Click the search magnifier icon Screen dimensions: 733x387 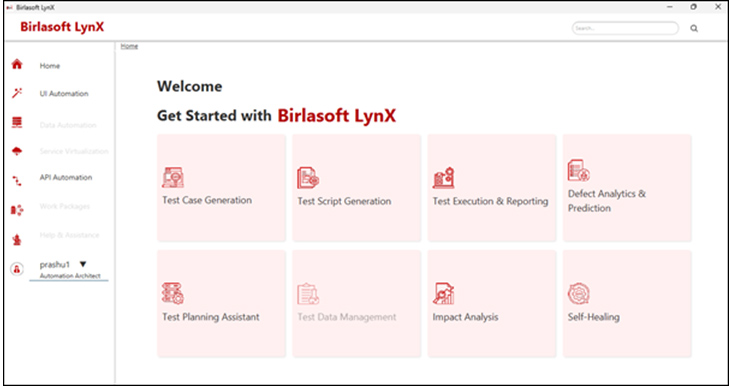coord(694,29)
